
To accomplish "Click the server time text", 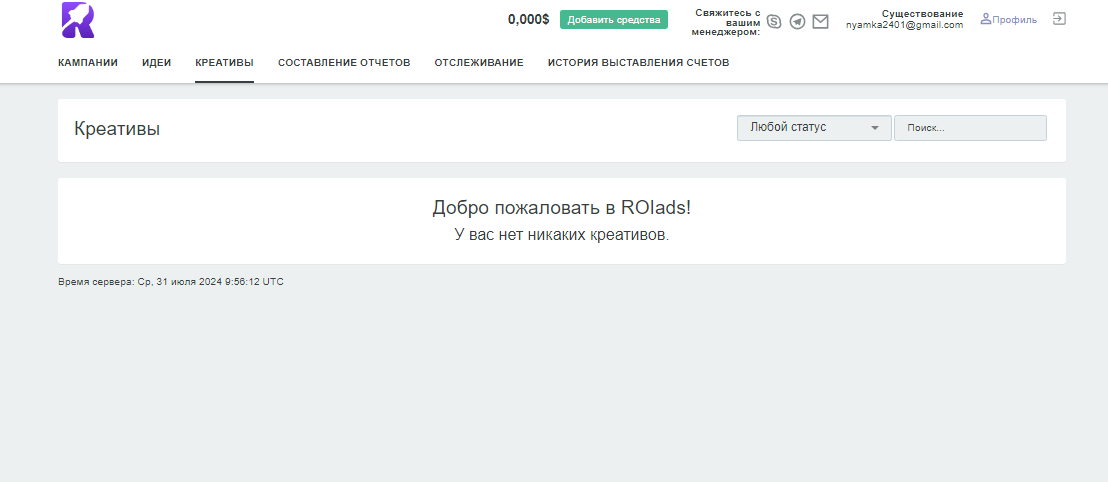I will click(x=171, y=282).
